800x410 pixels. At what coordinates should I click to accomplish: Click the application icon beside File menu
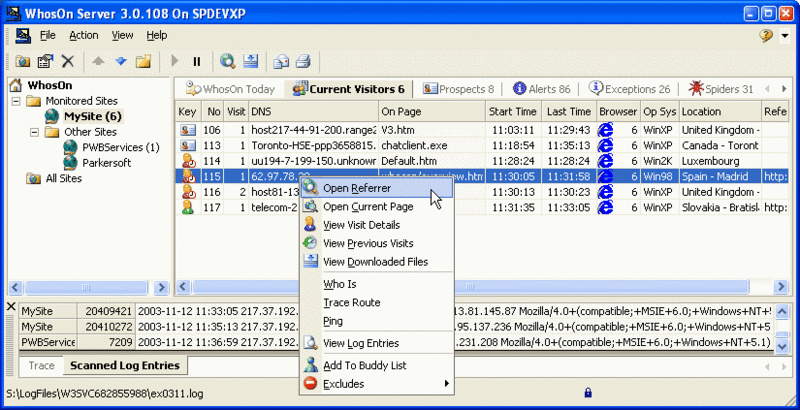point(23,35)
